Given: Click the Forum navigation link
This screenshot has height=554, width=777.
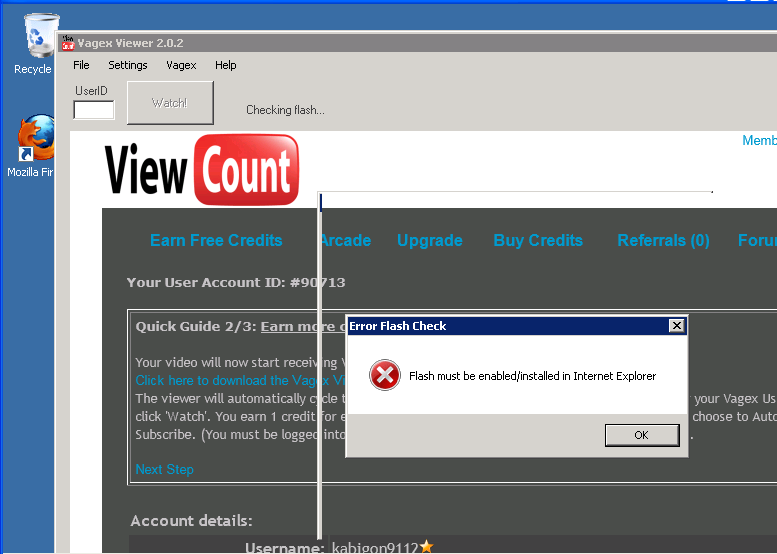Looking at the screenshot, I should click(757, 240).
